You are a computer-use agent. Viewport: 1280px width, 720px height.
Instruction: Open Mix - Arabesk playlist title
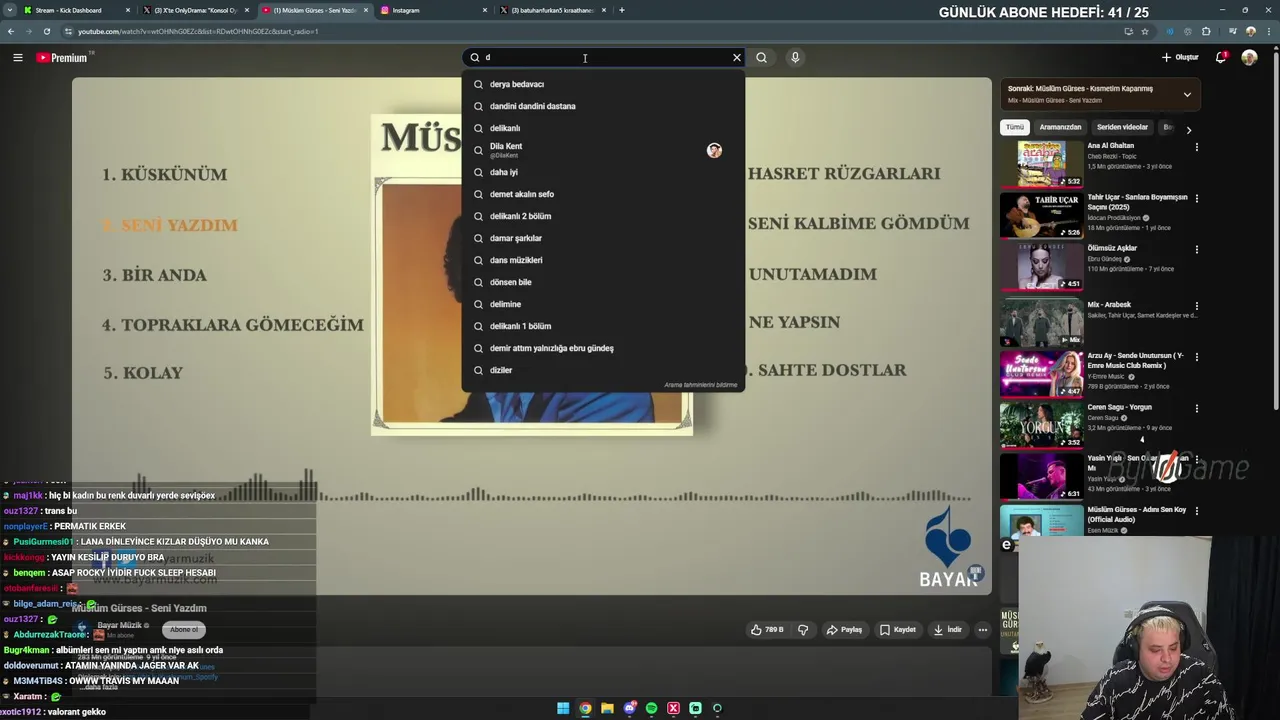pos(1109,304)
